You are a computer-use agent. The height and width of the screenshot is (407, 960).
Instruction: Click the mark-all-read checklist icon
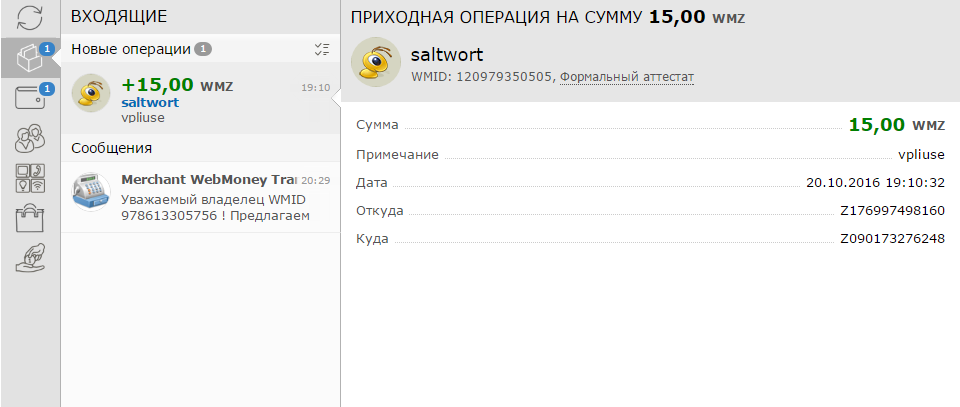pos(322,50)
